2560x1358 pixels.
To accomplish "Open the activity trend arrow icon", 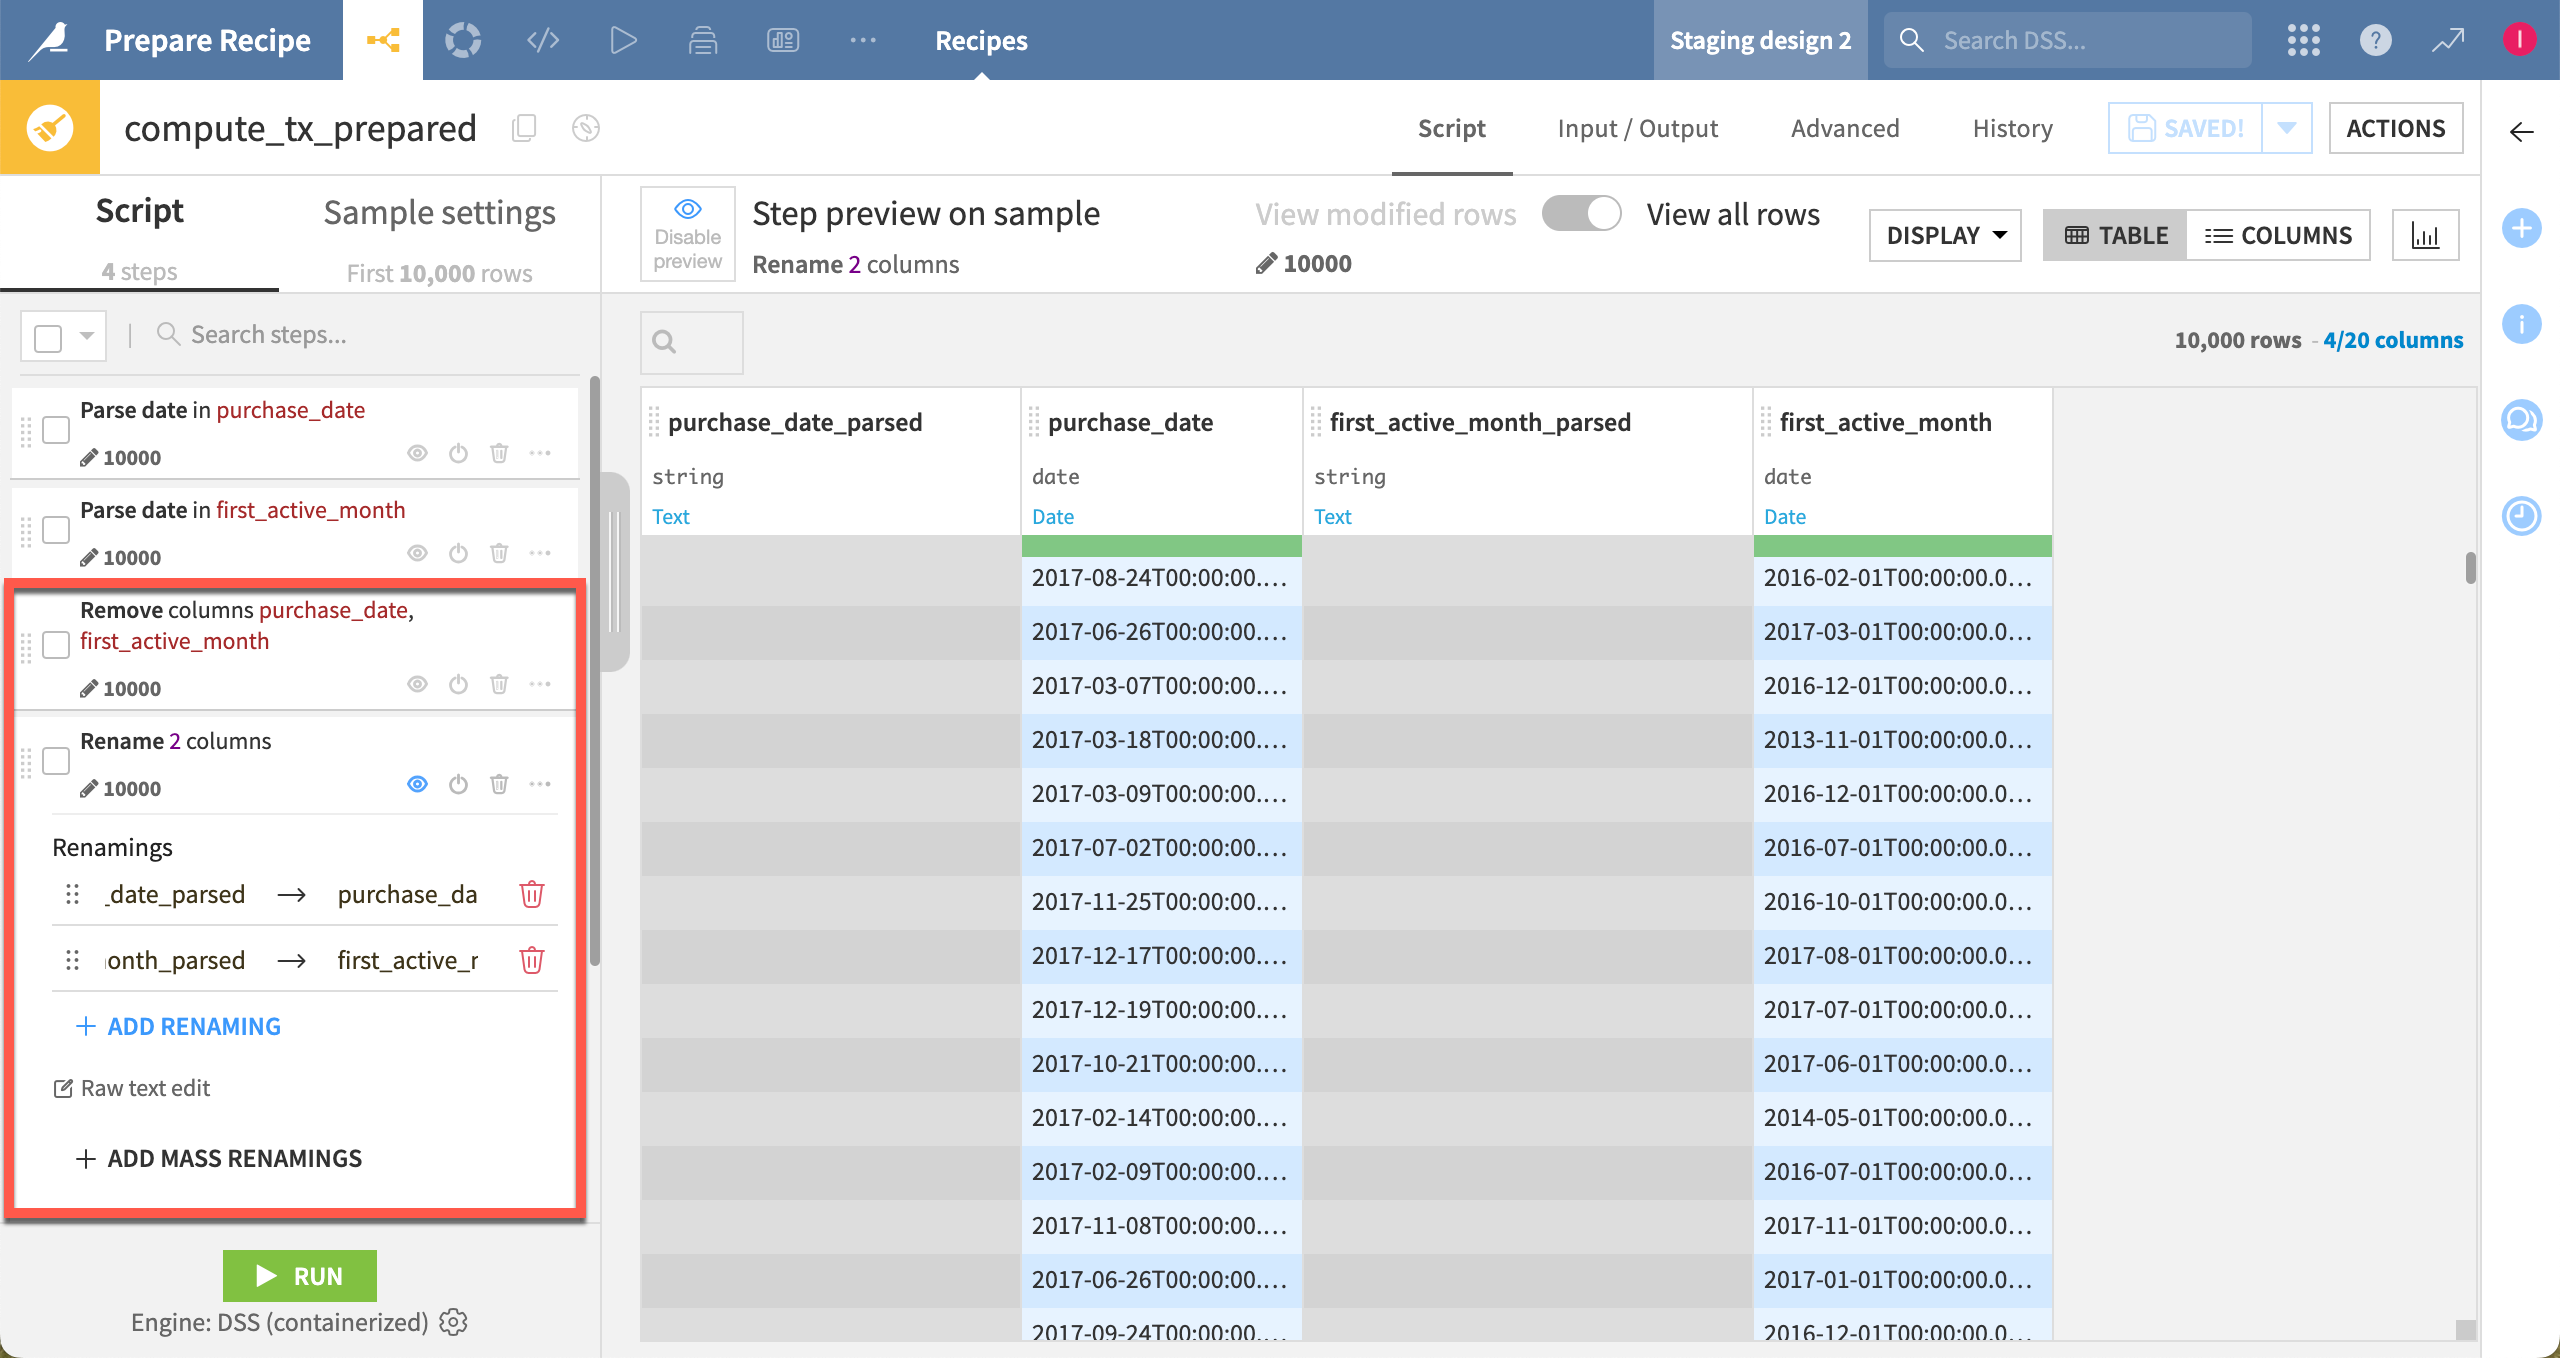I will pyautogui.click(x=2448, y=40).
